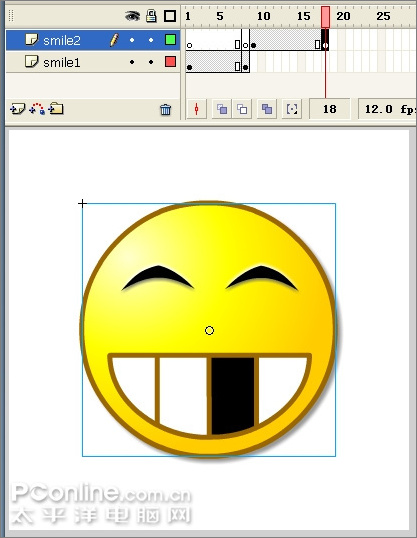Click frame 10 on the timeline ruler

point(263,16)
